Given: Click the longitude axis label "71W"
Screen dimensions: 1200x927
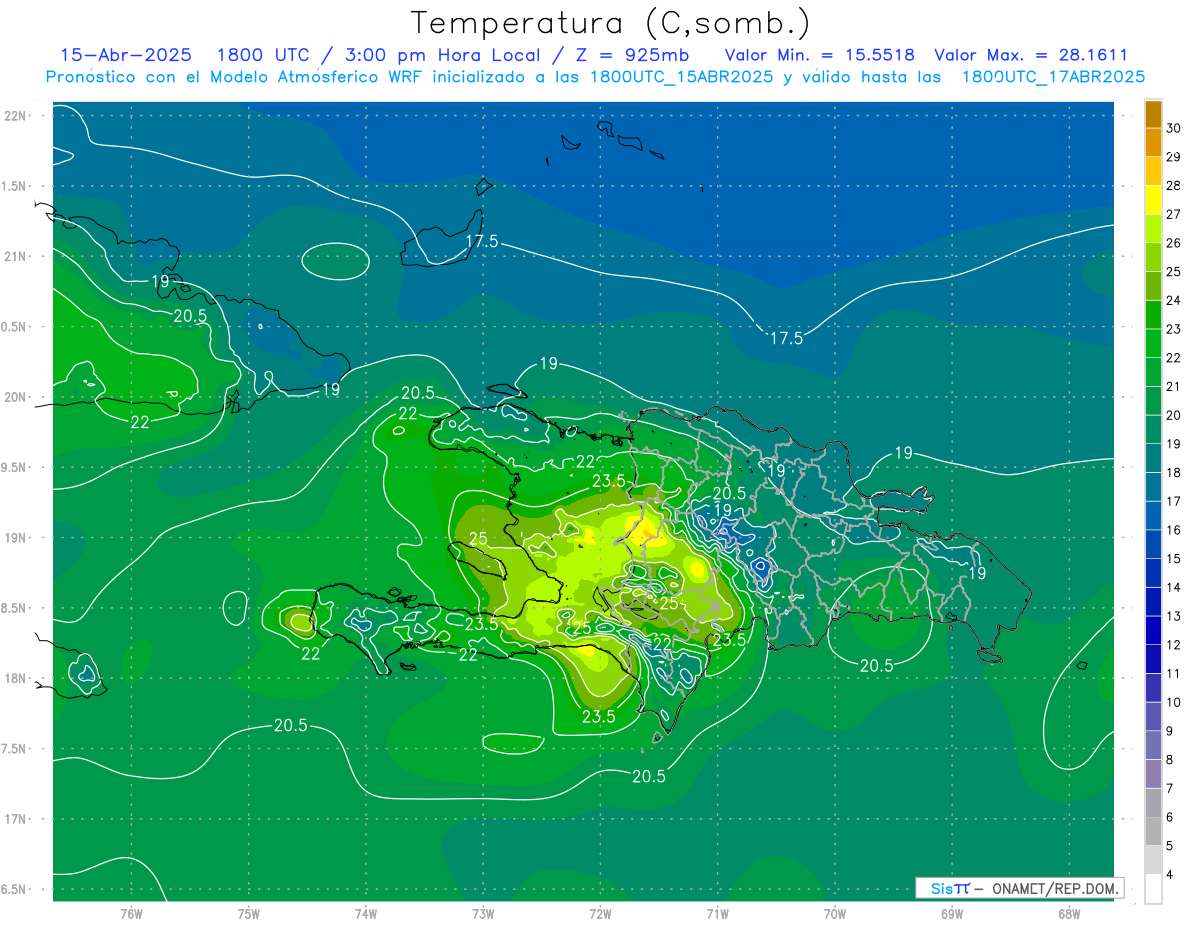Looking at the screenshot, I should [x=717, y=914].
